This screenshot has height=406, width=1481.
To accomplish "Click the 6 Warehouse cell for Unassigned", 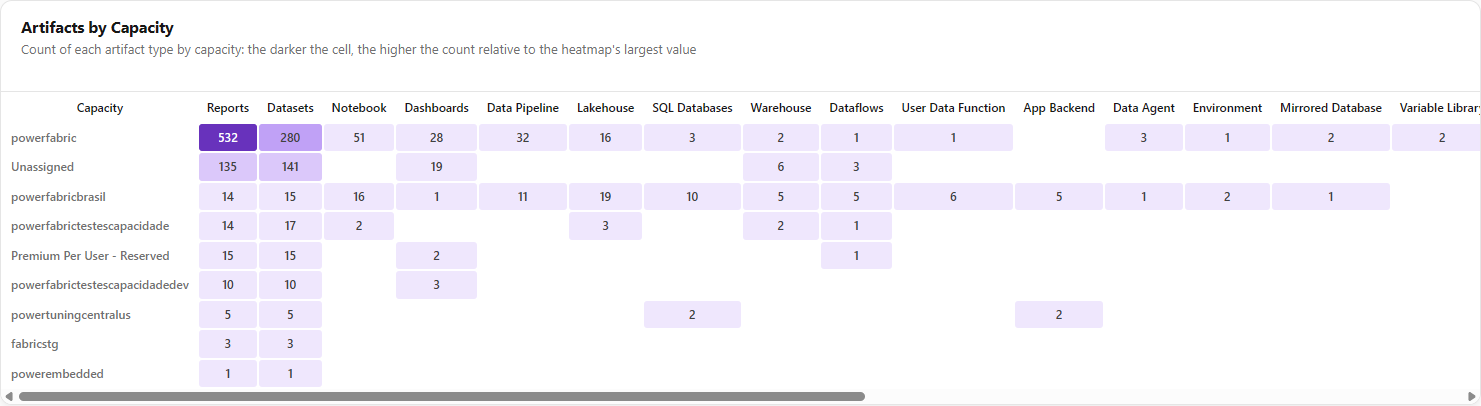I will point(781,167).
